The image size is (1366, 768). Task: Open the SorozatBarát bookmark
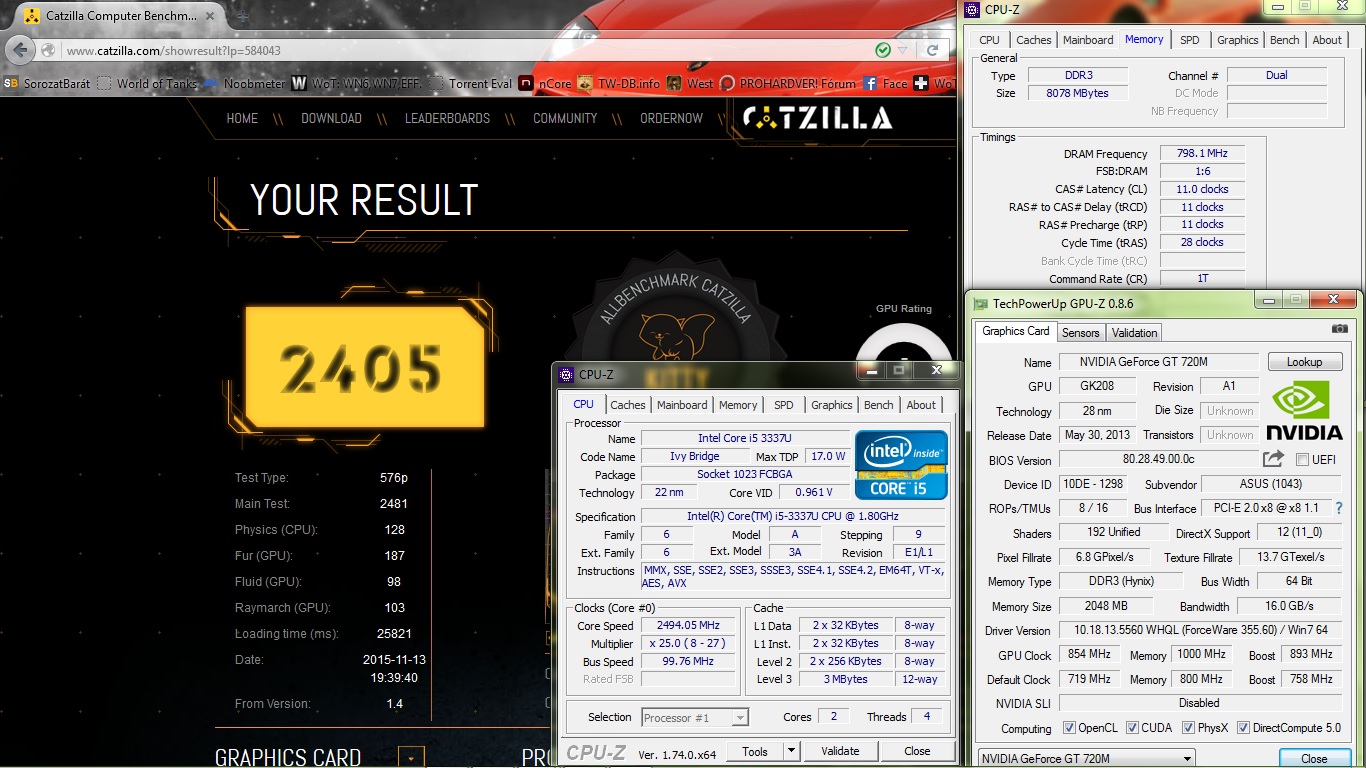[x=46, y=84]
